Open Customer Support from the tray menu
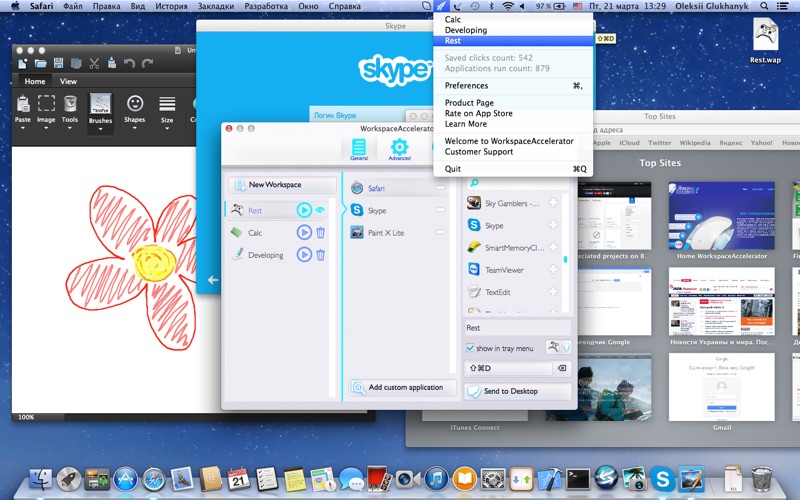Viewport: 800px width, 500px height. [x=513, y=152]
